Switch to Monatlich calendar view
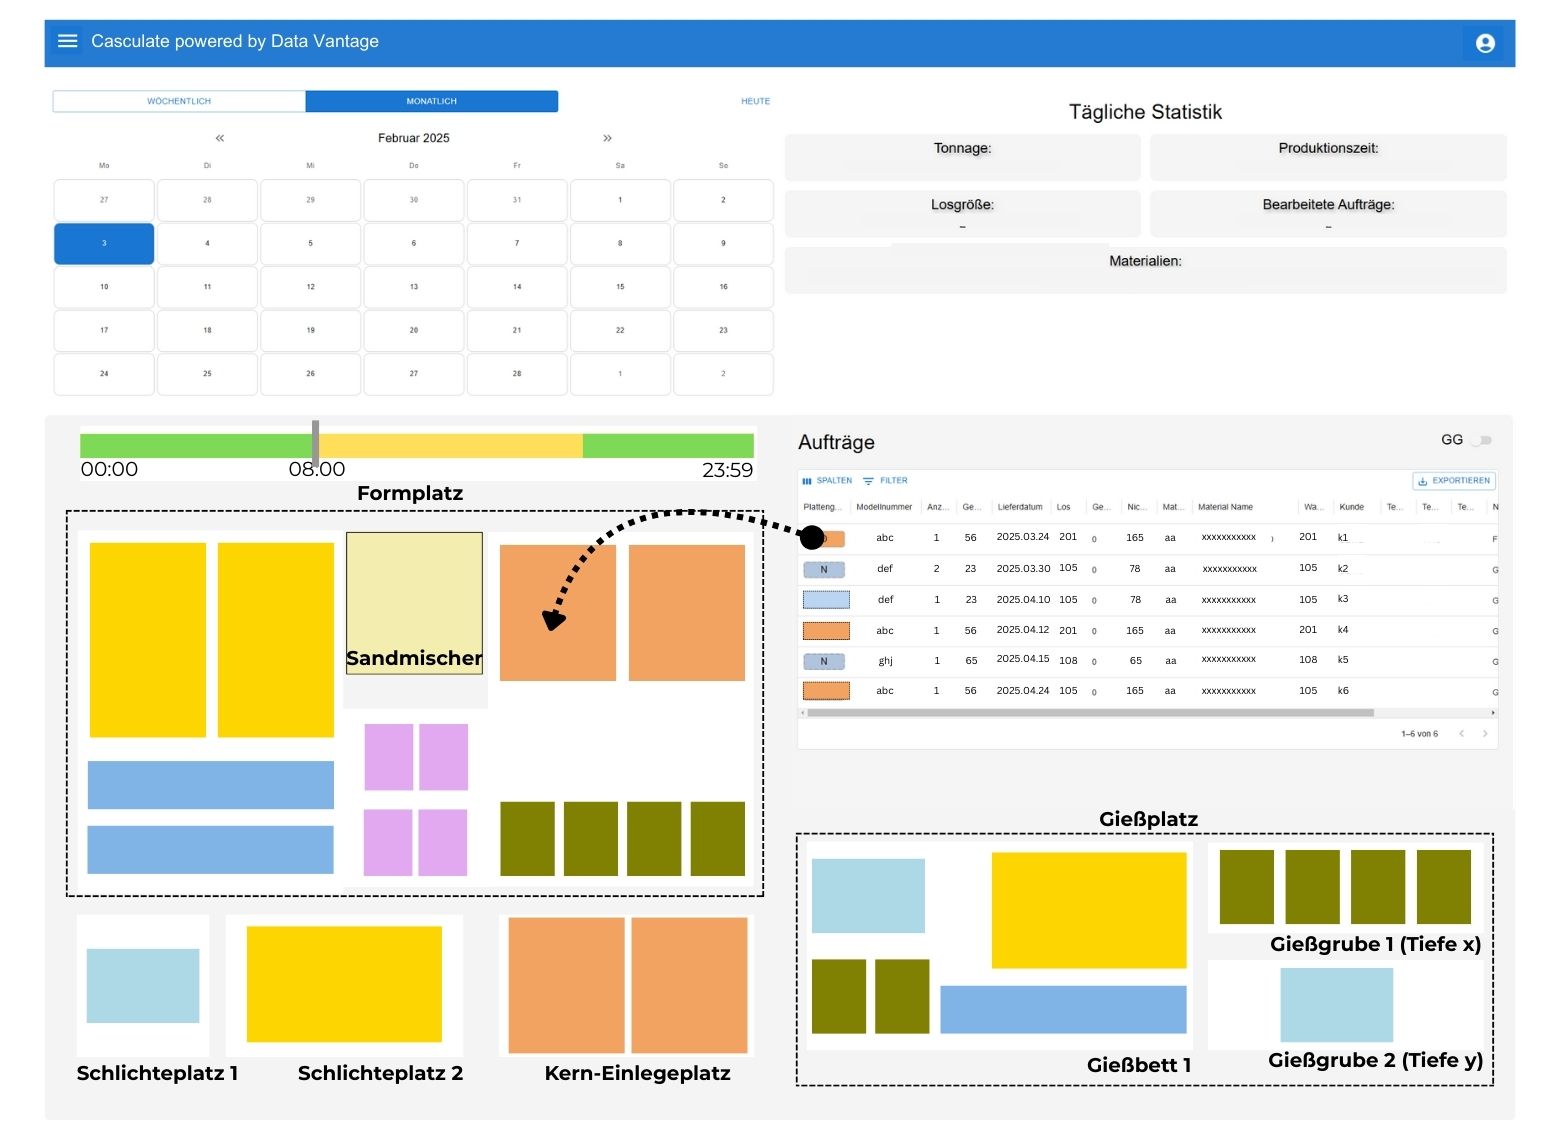1560x1140 pixels. tap(431, 101)
